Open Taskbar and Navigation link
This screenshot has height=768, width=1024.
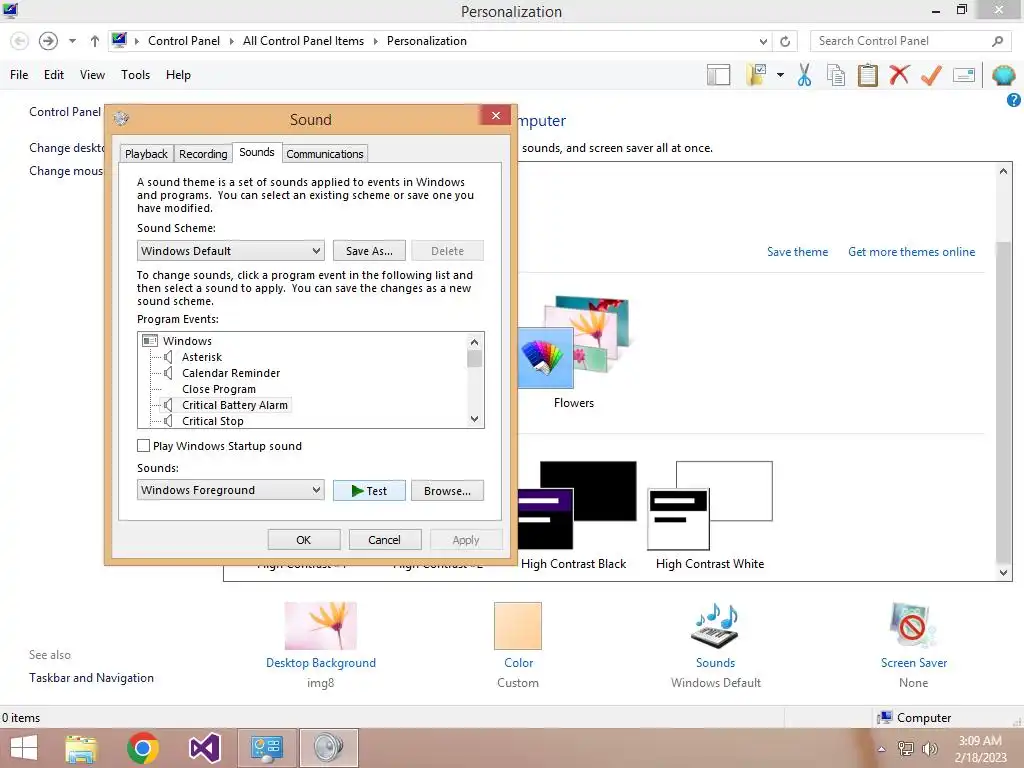point(91,678)
